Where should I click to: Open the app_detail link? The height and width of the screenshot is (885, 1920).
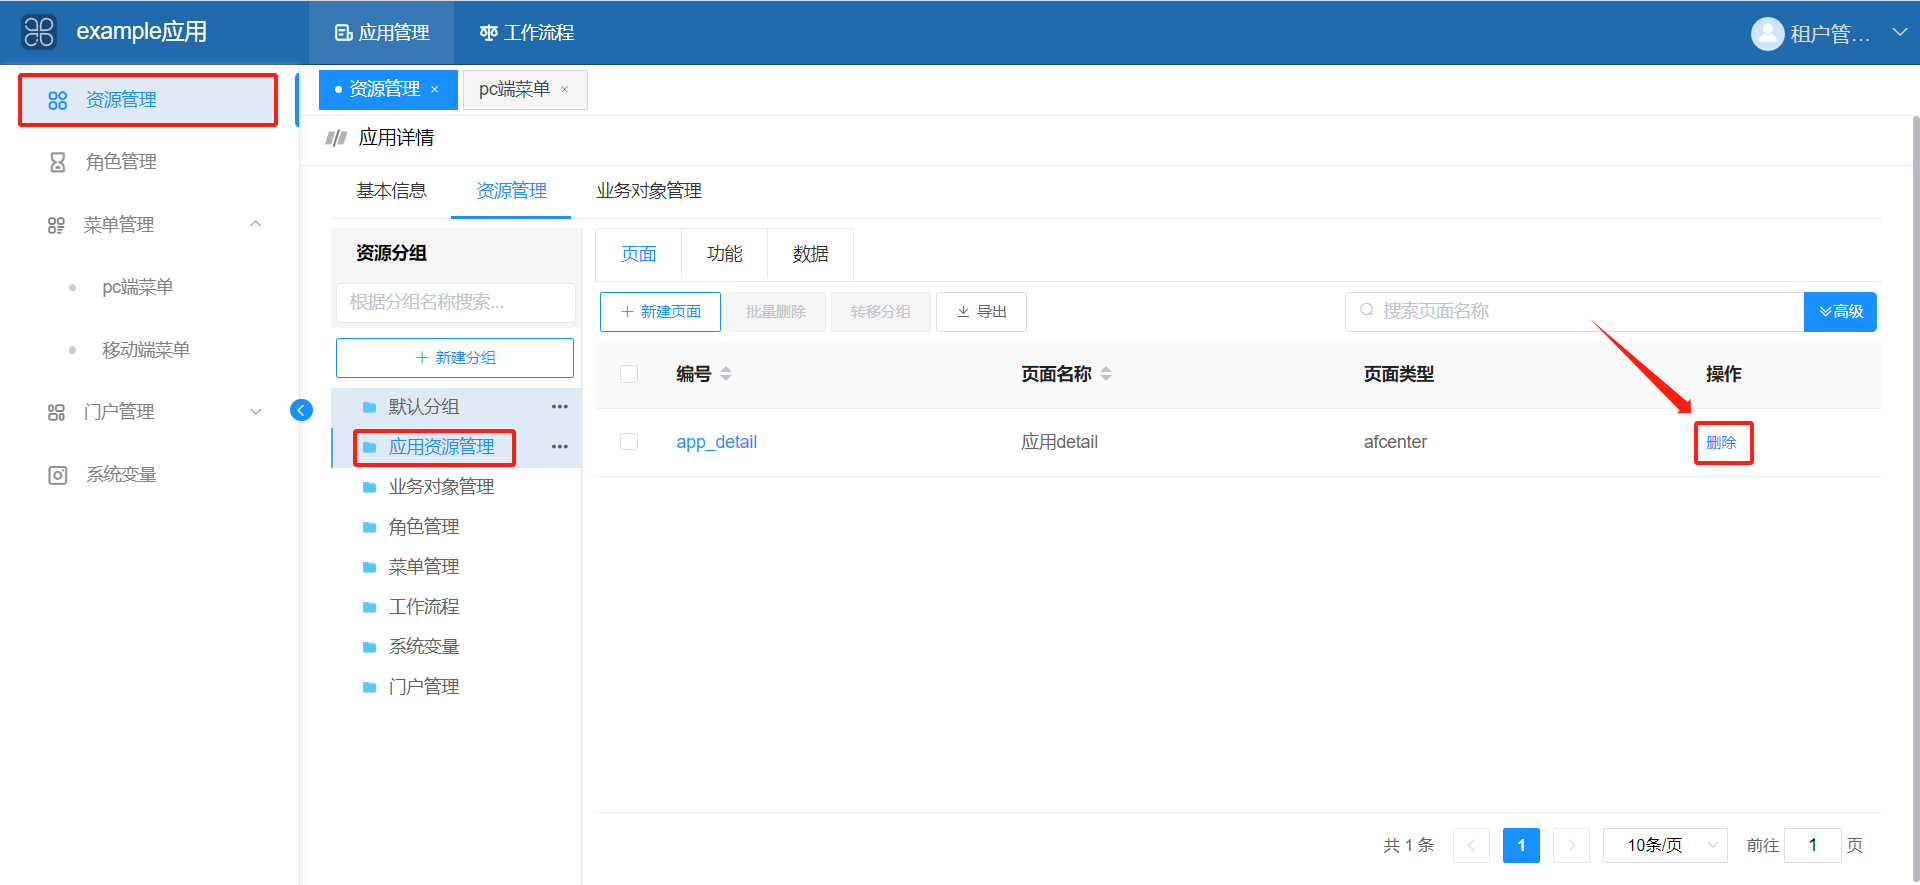tap(716, 442)
